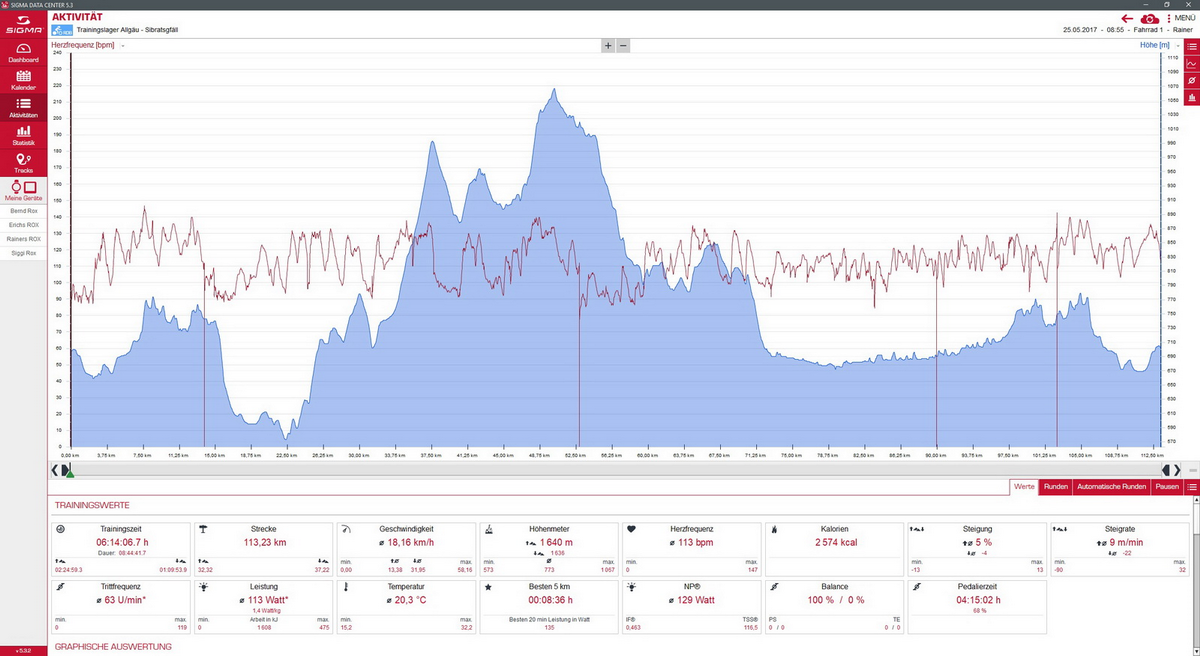This screenshot has width=1200, height=656.
Task: Expand the Höhe axis dropdown
Action: click(x=1177, y=46)
